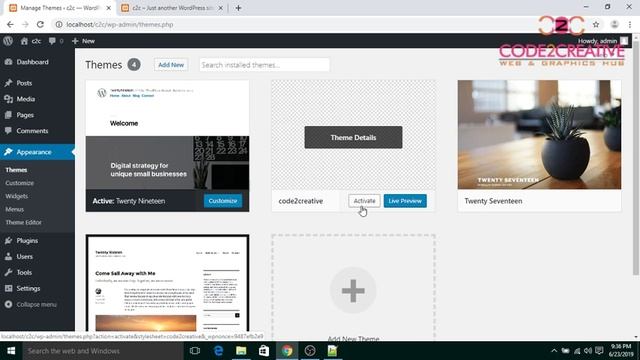Open Widgets submenu item

click(x=17, y=196)
